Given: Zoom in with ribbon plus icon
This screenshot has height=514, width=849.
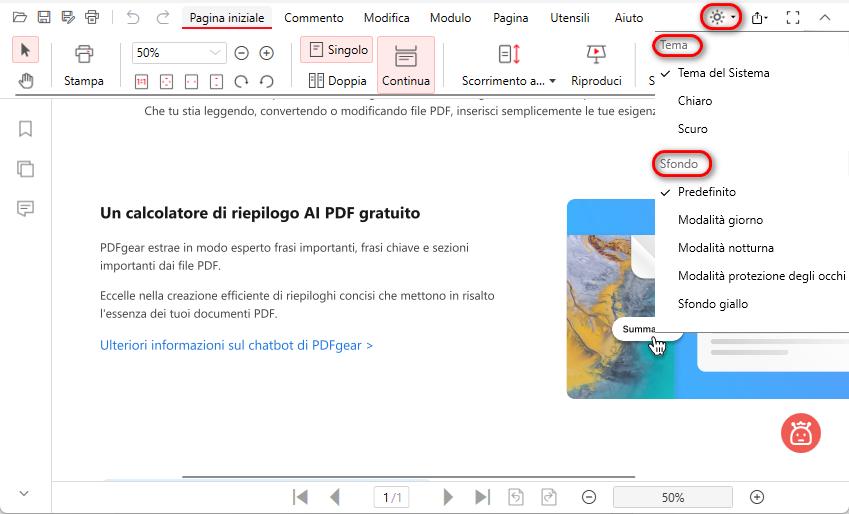Looking at the screenshot, I should click(x=266, y=53).
